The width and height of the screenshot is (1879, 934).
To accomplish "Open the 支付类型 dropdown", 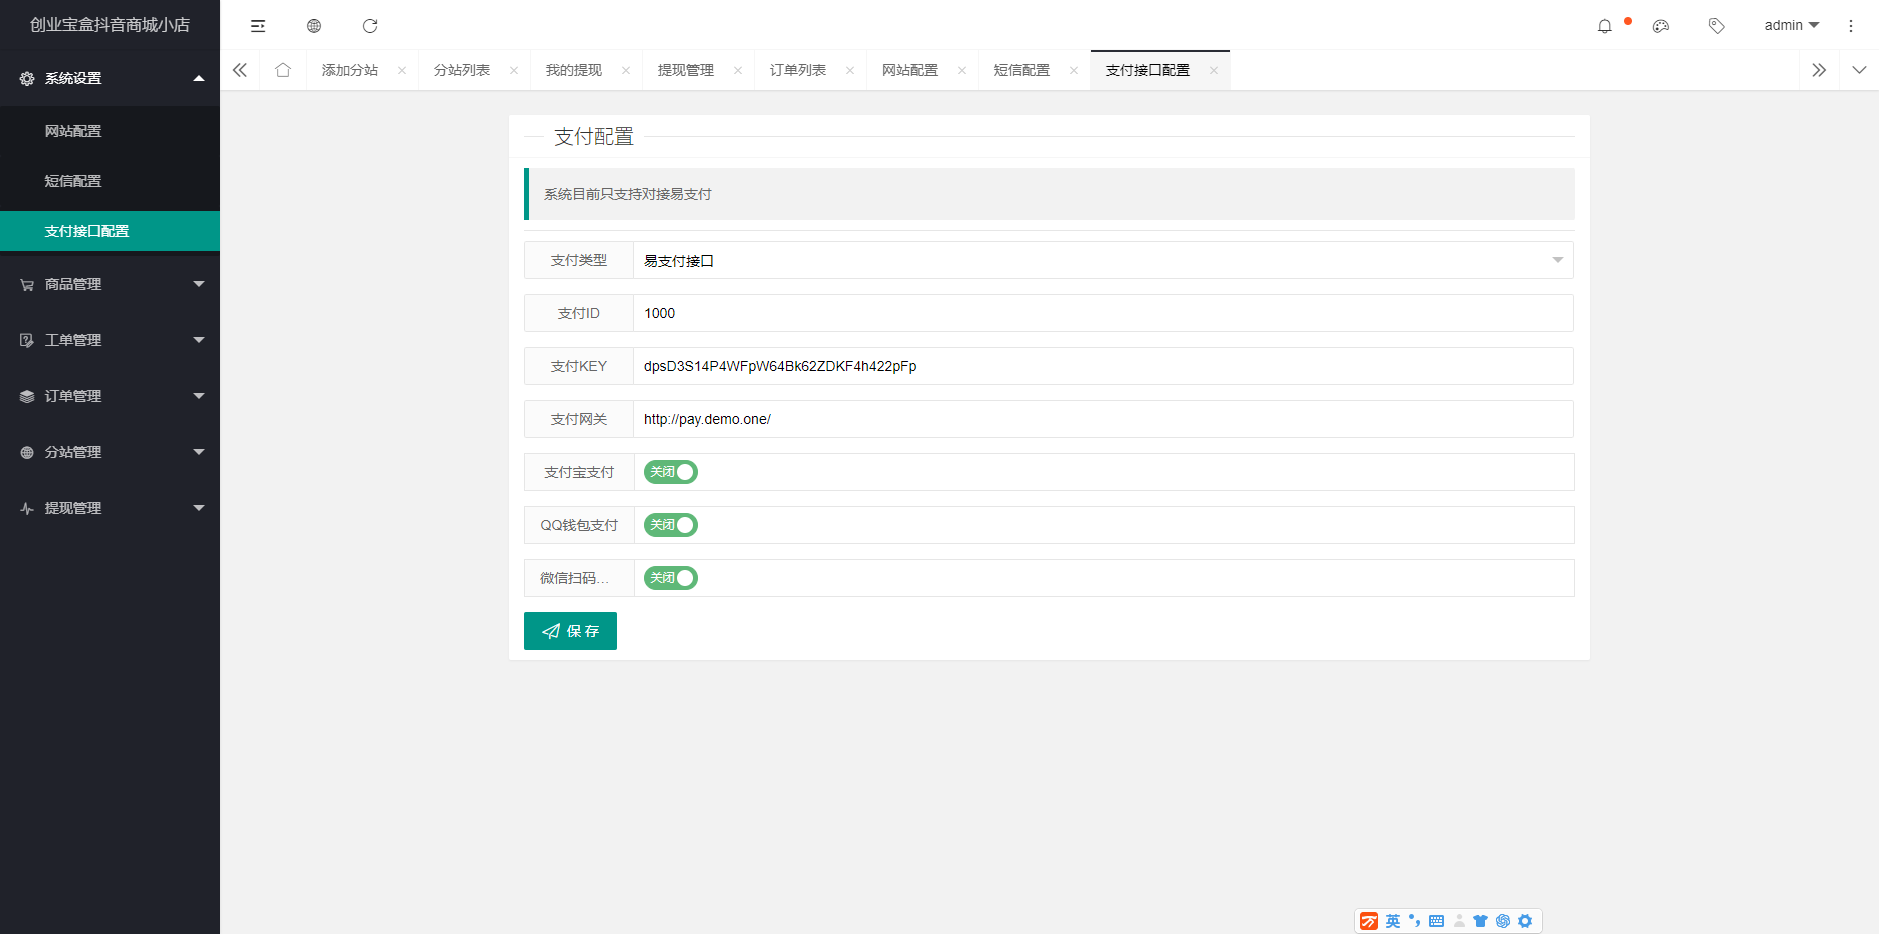I will tap(1102, 260).
